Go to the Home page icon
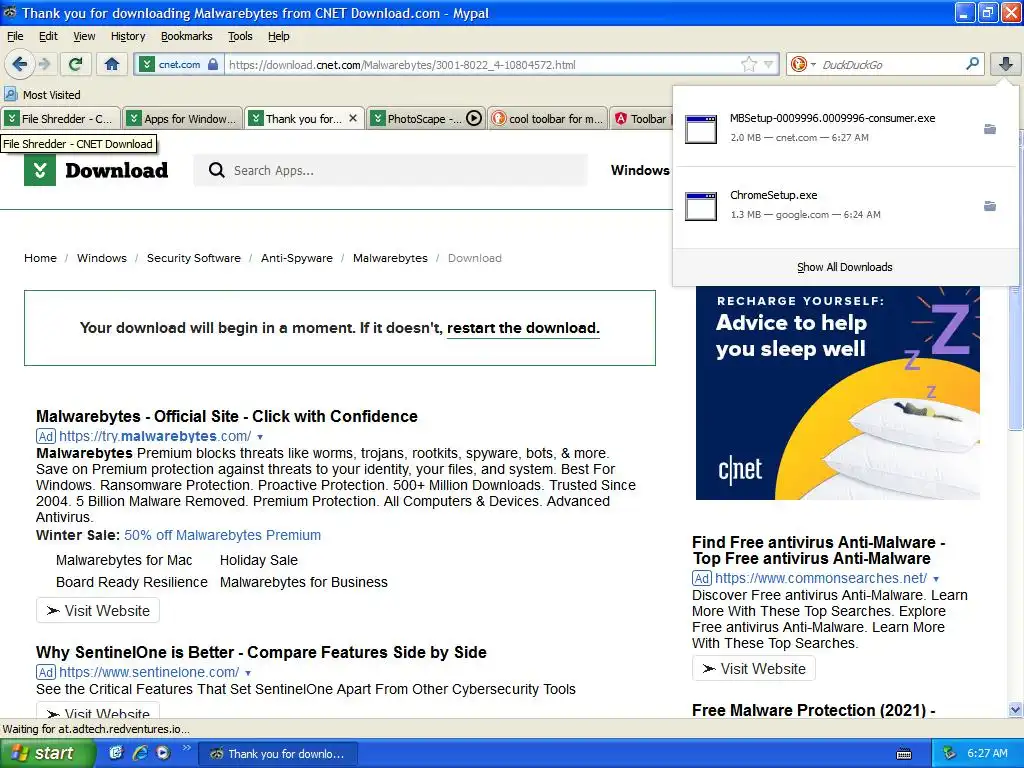Viewport: 1024px width, 768px height. tap(112, 64)
